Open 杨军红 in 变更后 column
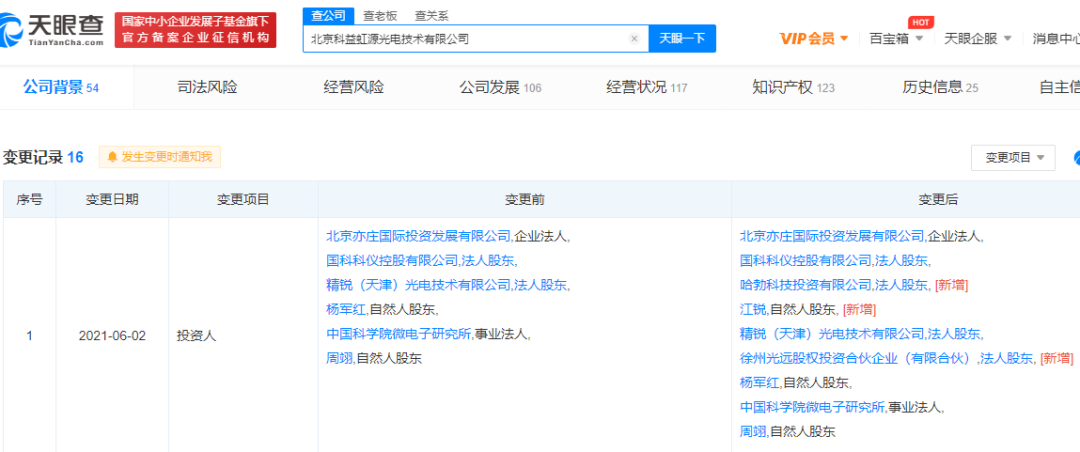 759,382
